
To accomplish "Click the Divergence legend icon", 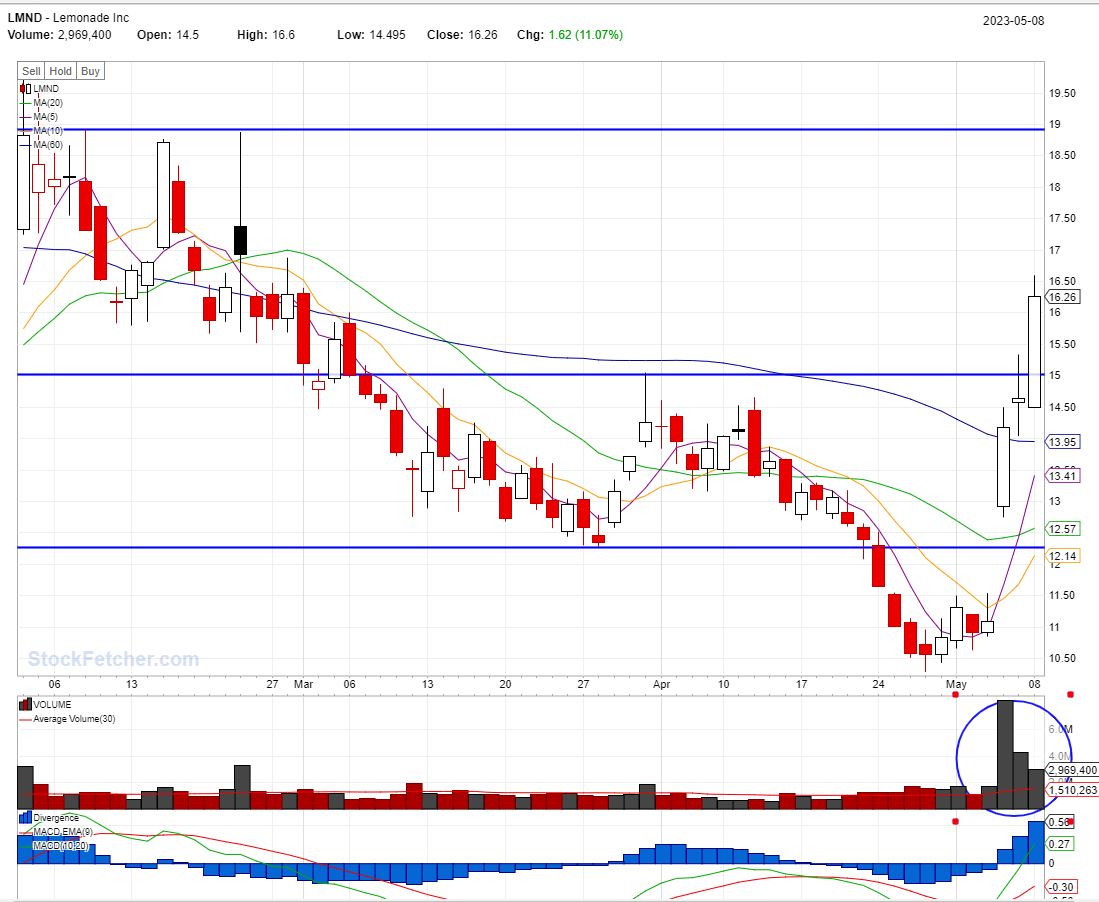I will 25,817.
